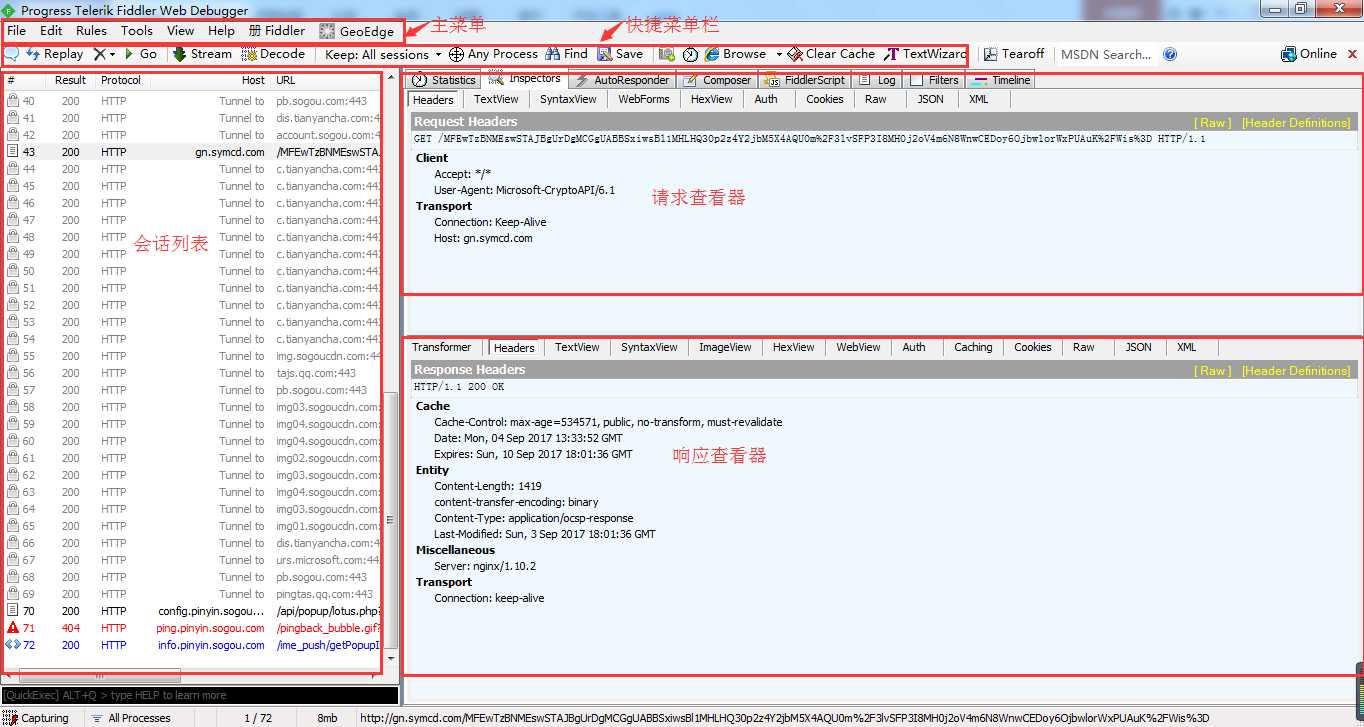Click the timer clock icon in toolbar
Viewport: 1364px width, 727px height.
click(690, 54)
